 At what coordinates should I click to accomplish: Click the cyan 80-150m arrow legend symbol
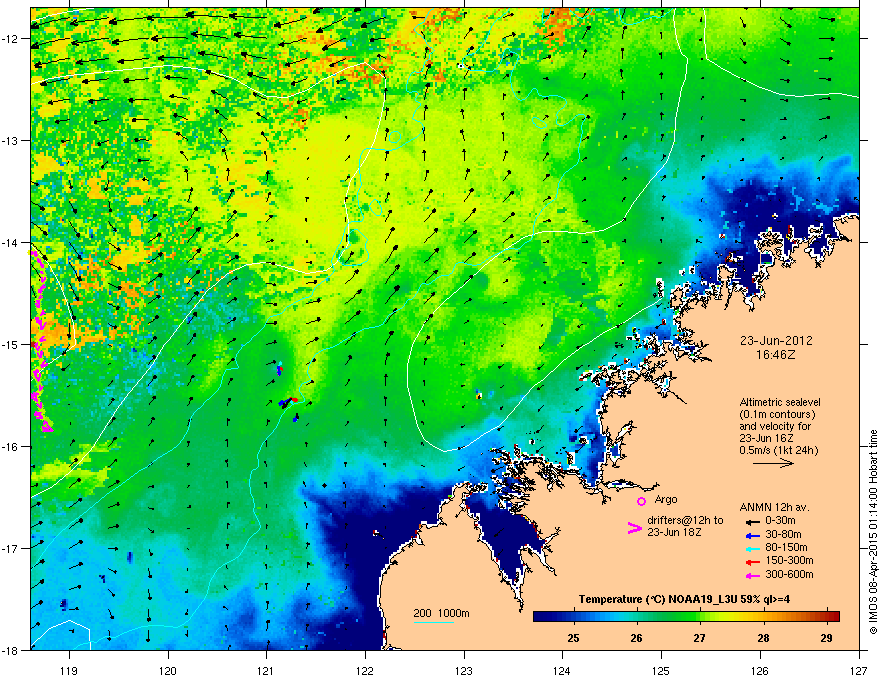point(752,548)
